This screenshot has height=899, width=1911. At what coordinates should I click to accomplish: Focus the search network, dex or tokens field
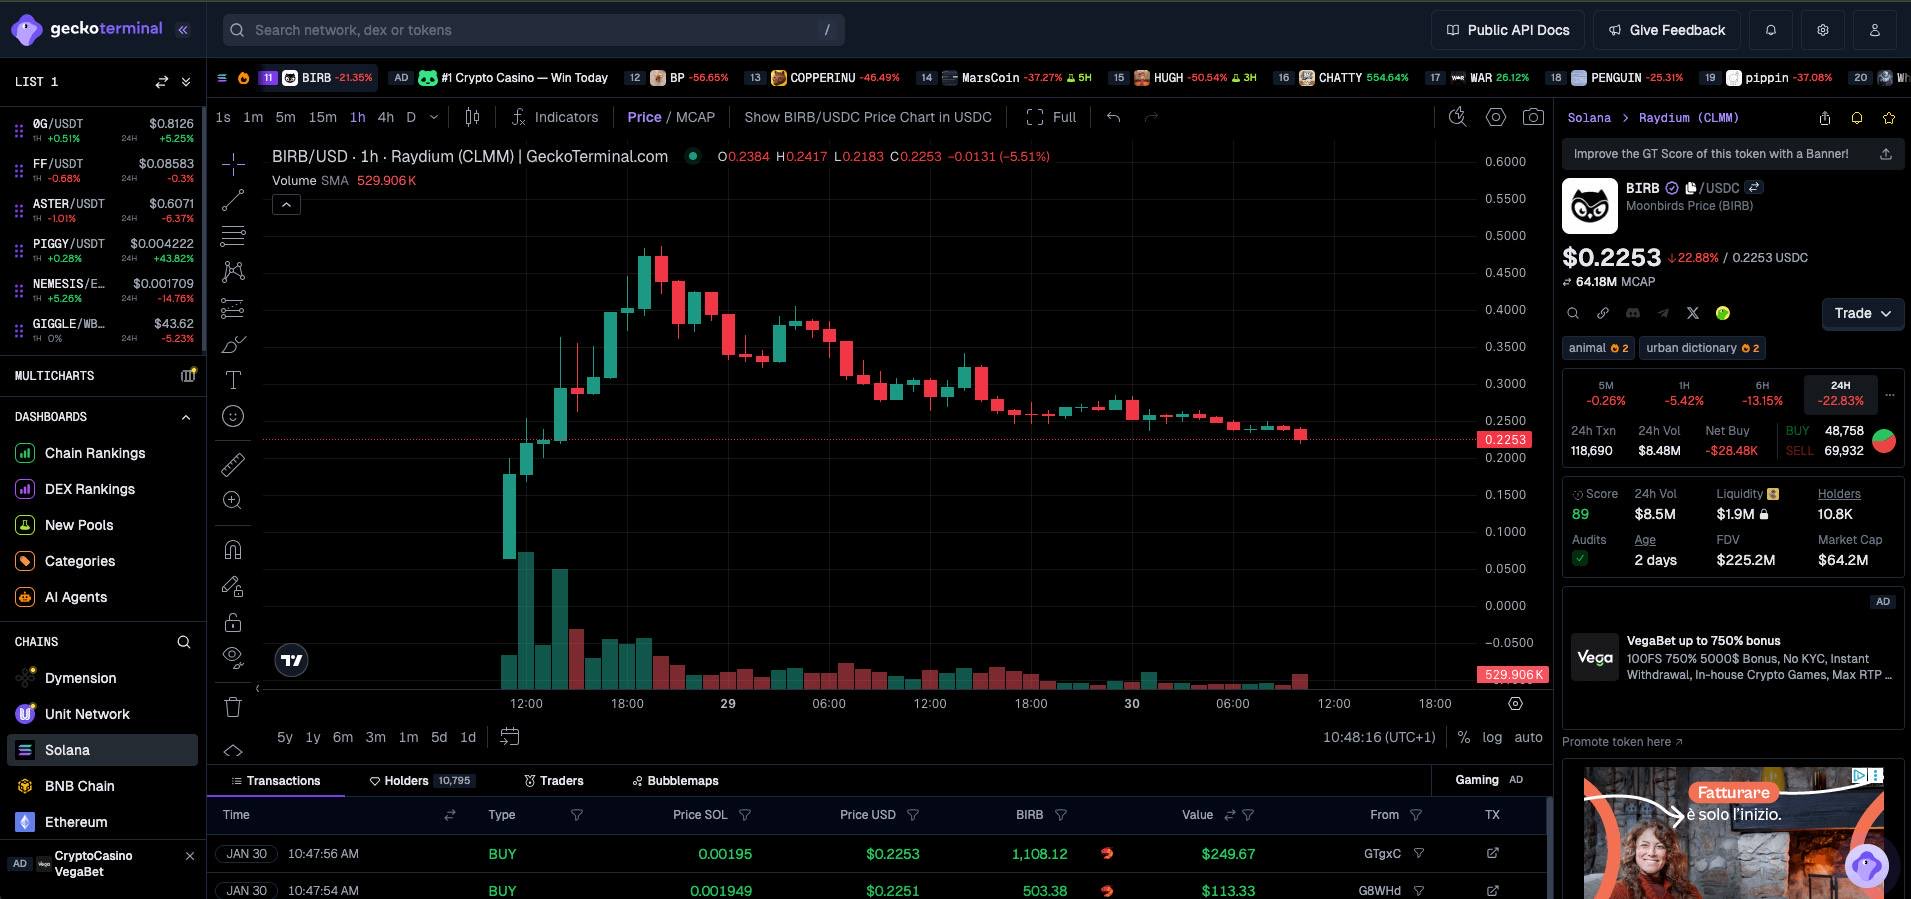point(534,30)
